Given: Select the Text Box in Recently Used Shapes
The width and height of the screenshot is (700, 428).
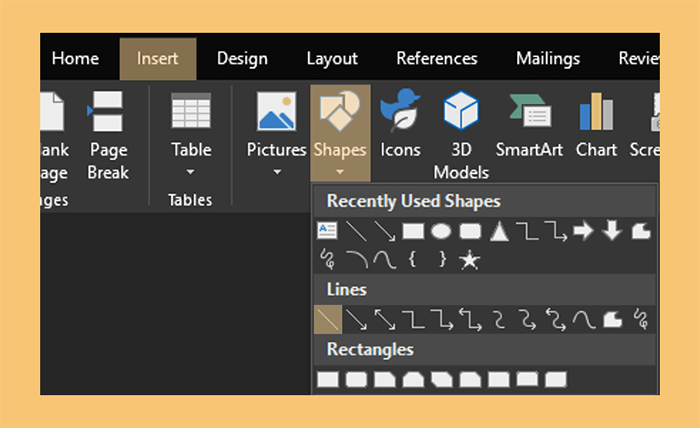Looking at the screenshot, I should [x=327, y=231].
